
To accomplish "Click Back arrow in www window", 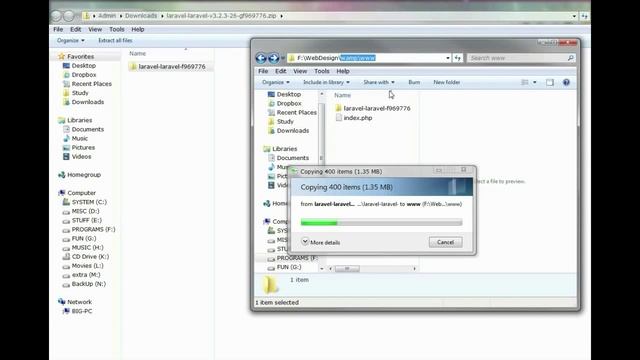I will (x=261, y=58).
